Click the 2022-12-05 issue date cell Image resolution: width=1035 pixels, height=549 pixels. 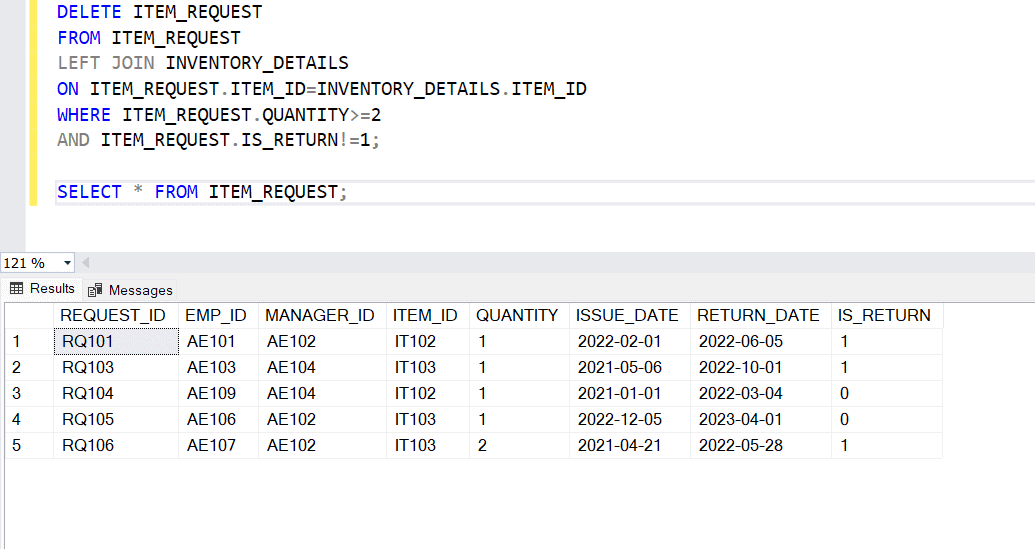630,419
